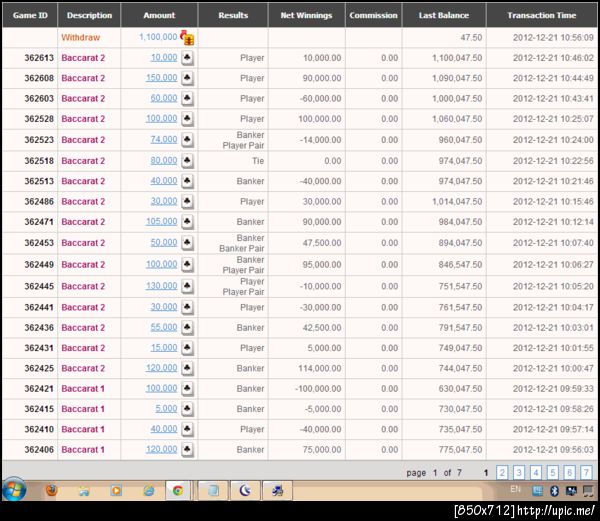
Task: Click the EN language indicator in tray
Action: click(x=515, y=489)
